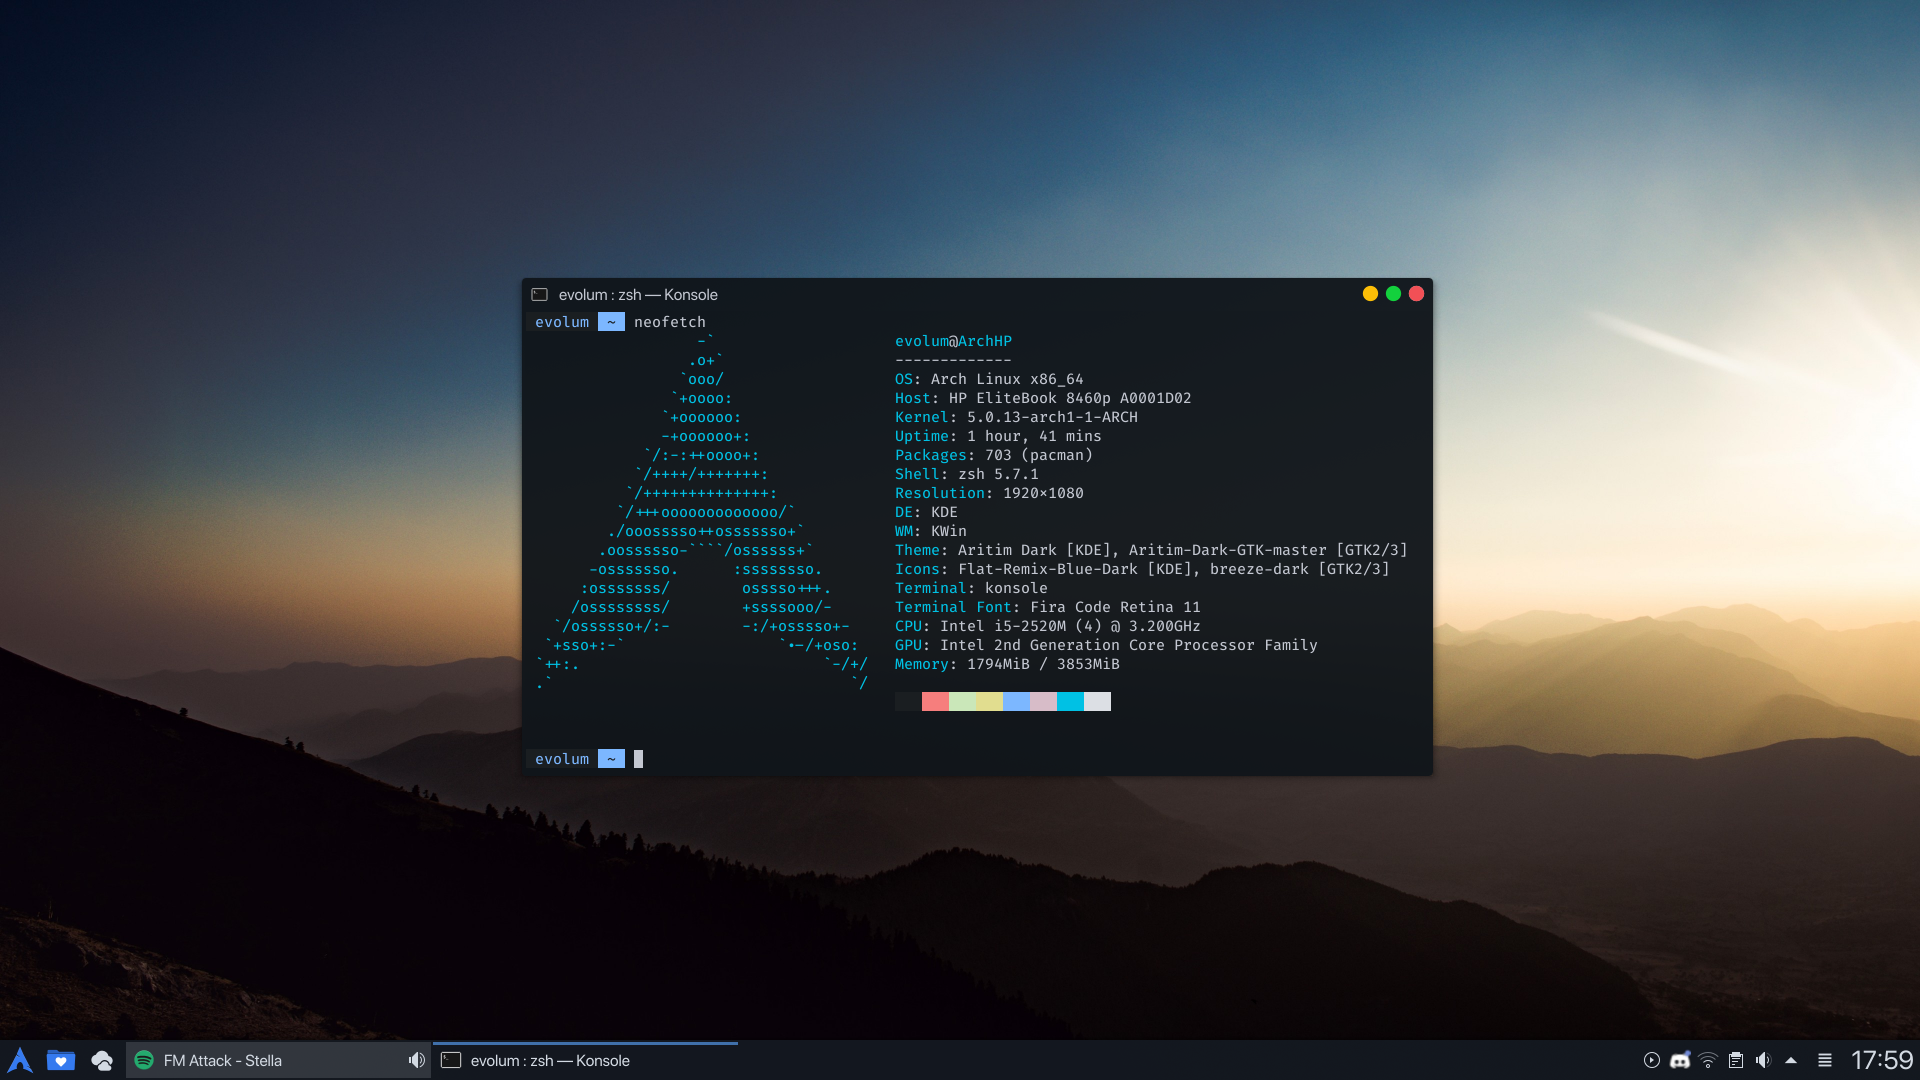Mute audio on the FM Attack taskbar entry
The height and width of the screenshot is (1080, 1920).
[x=416, y=1060]
